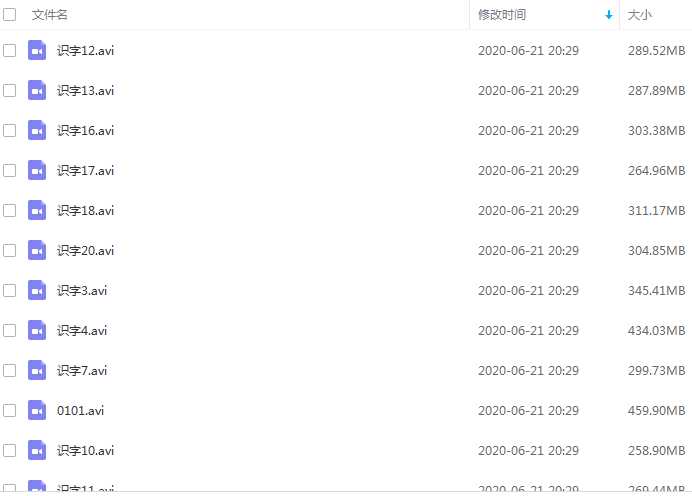Image resolution: width=692 pixels, height=496 pixels.
Task: Toggle the select-all checkbox in header
Action: point(9,15)
